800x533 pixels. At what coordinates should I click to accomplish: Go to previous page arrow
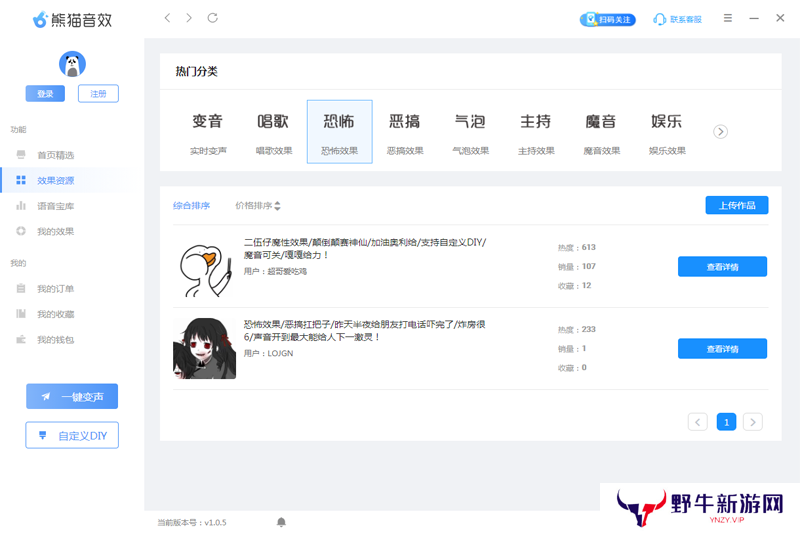[697, 422]
